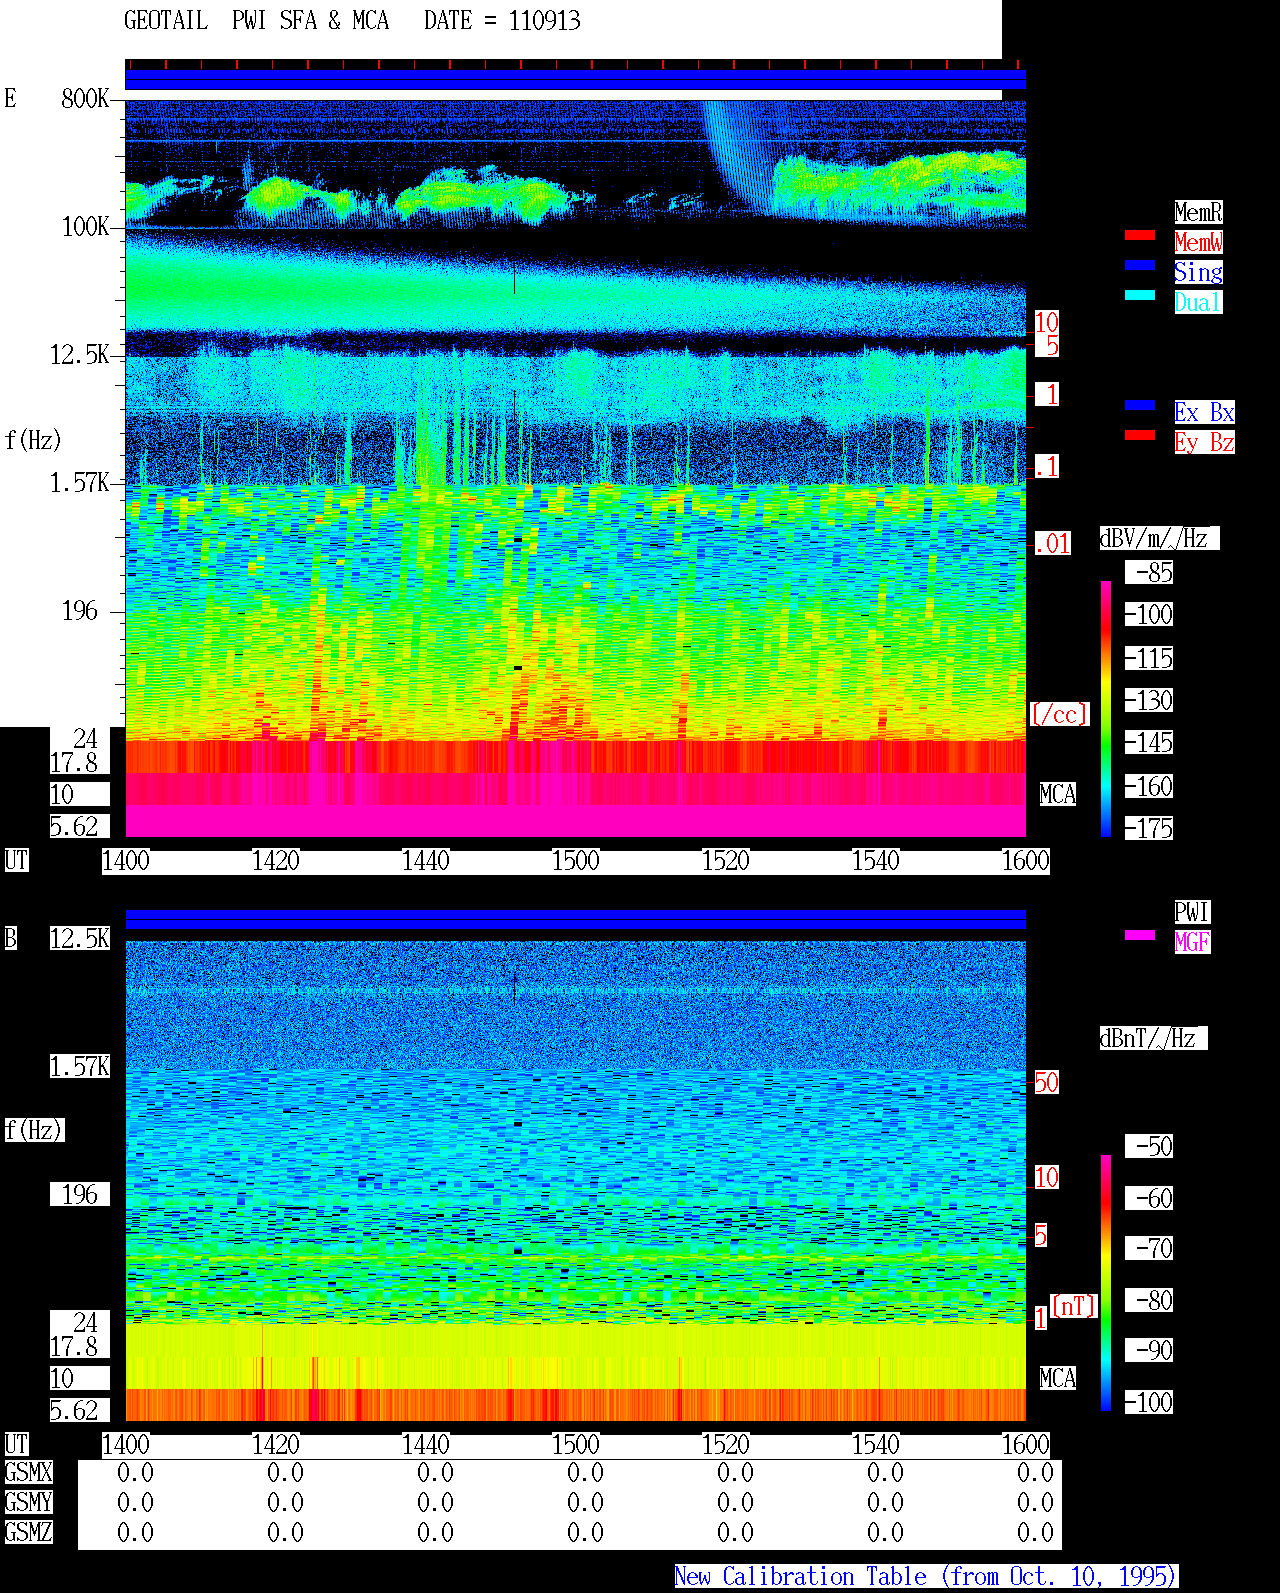Select the Dual legend label
Image resolution: width=1280 pixels, height=1593 pixels.
click(1198, 302)
